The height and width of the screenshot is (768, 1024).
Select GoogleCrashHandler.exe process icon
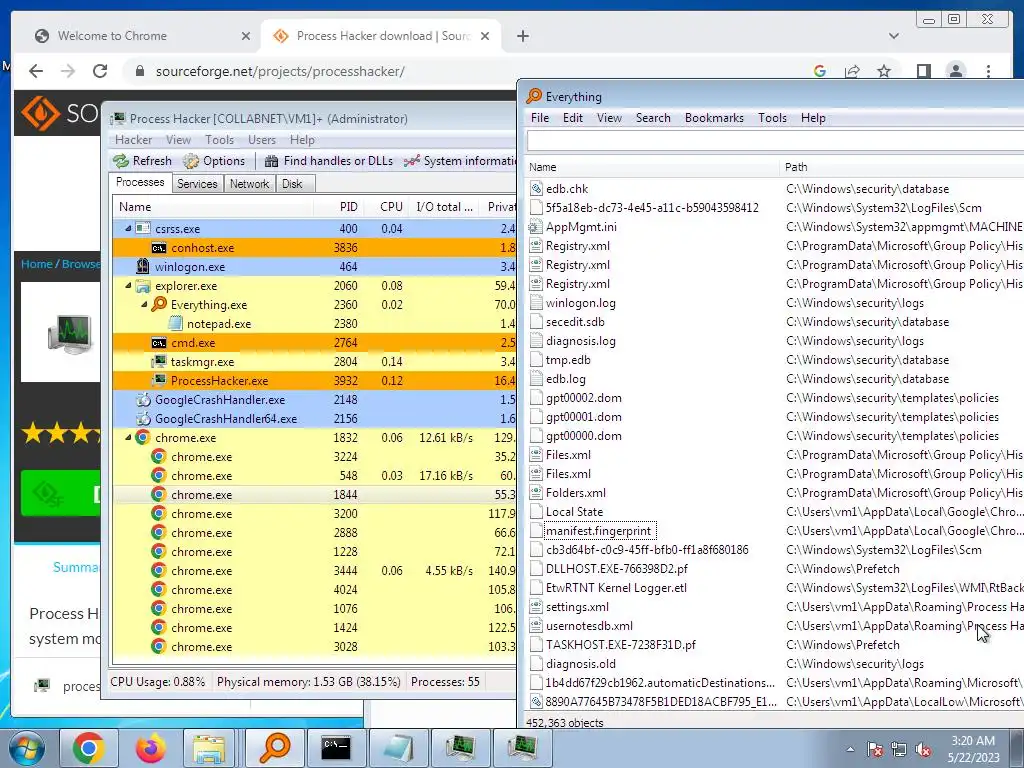[x=143, y=400]
